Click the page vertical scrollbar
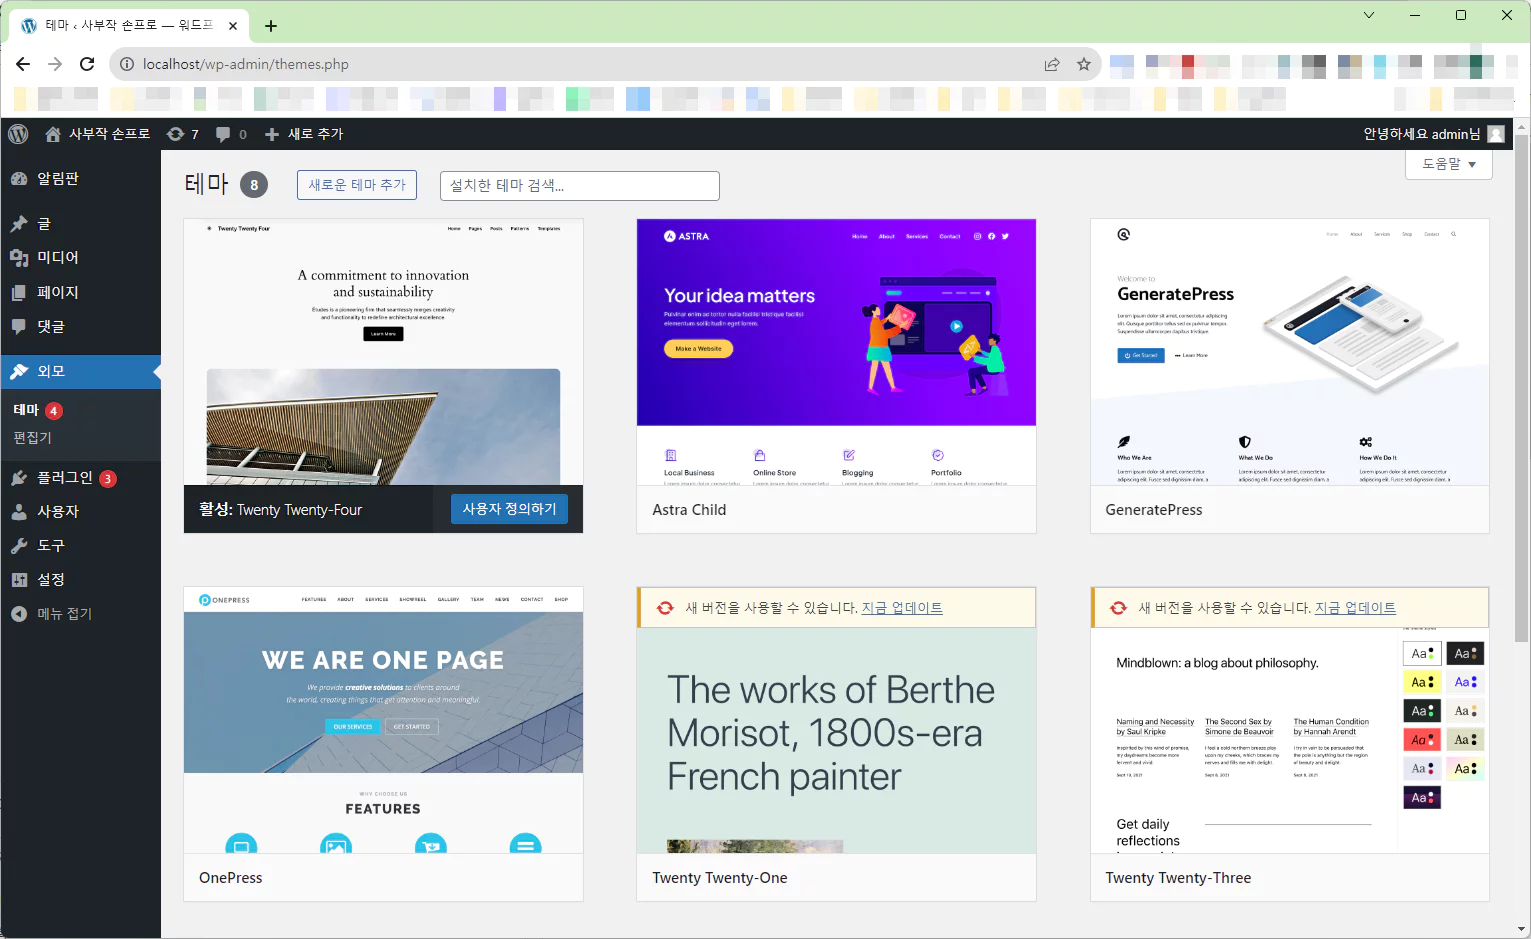 (1522, 390)
